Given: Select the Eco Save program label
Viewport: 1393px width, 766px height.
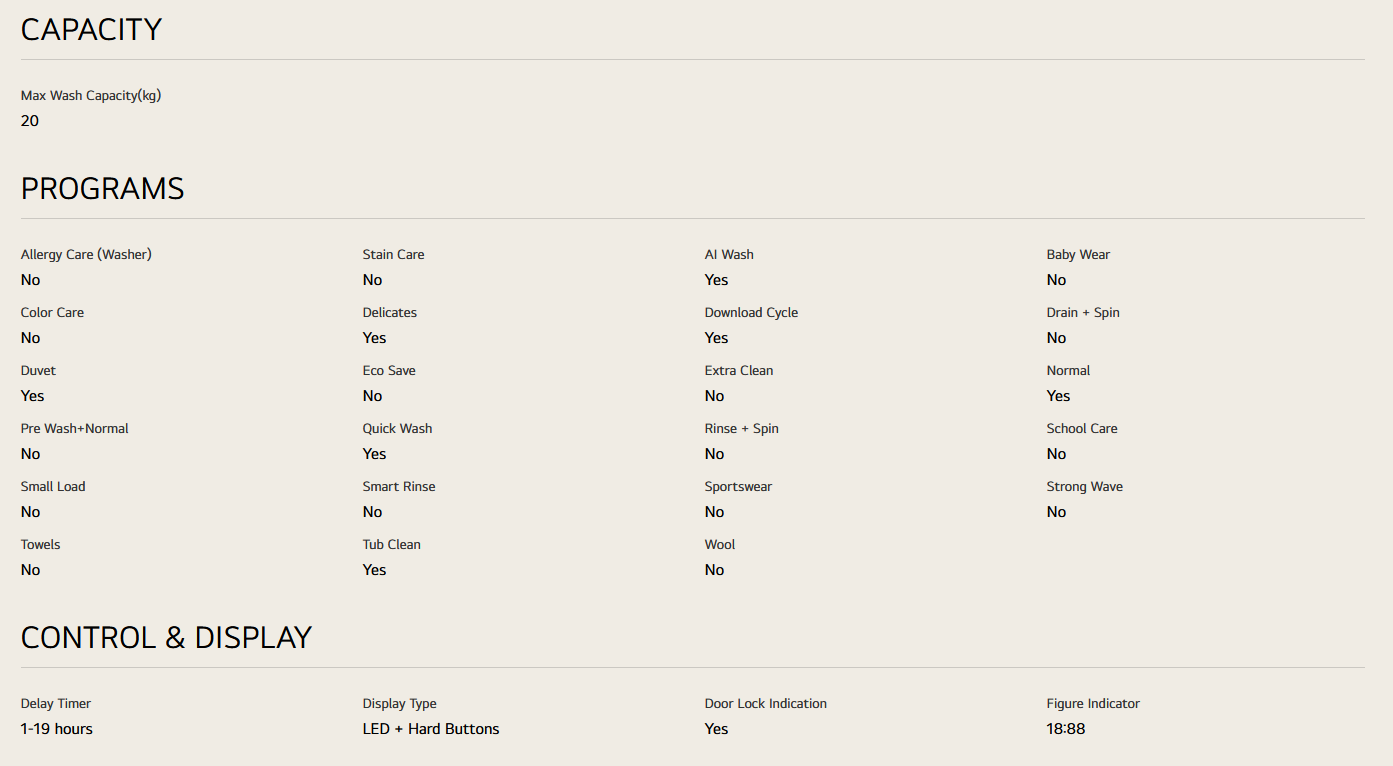Looking at the screenshot, I should pyautogui.click(x=389, y=371).
